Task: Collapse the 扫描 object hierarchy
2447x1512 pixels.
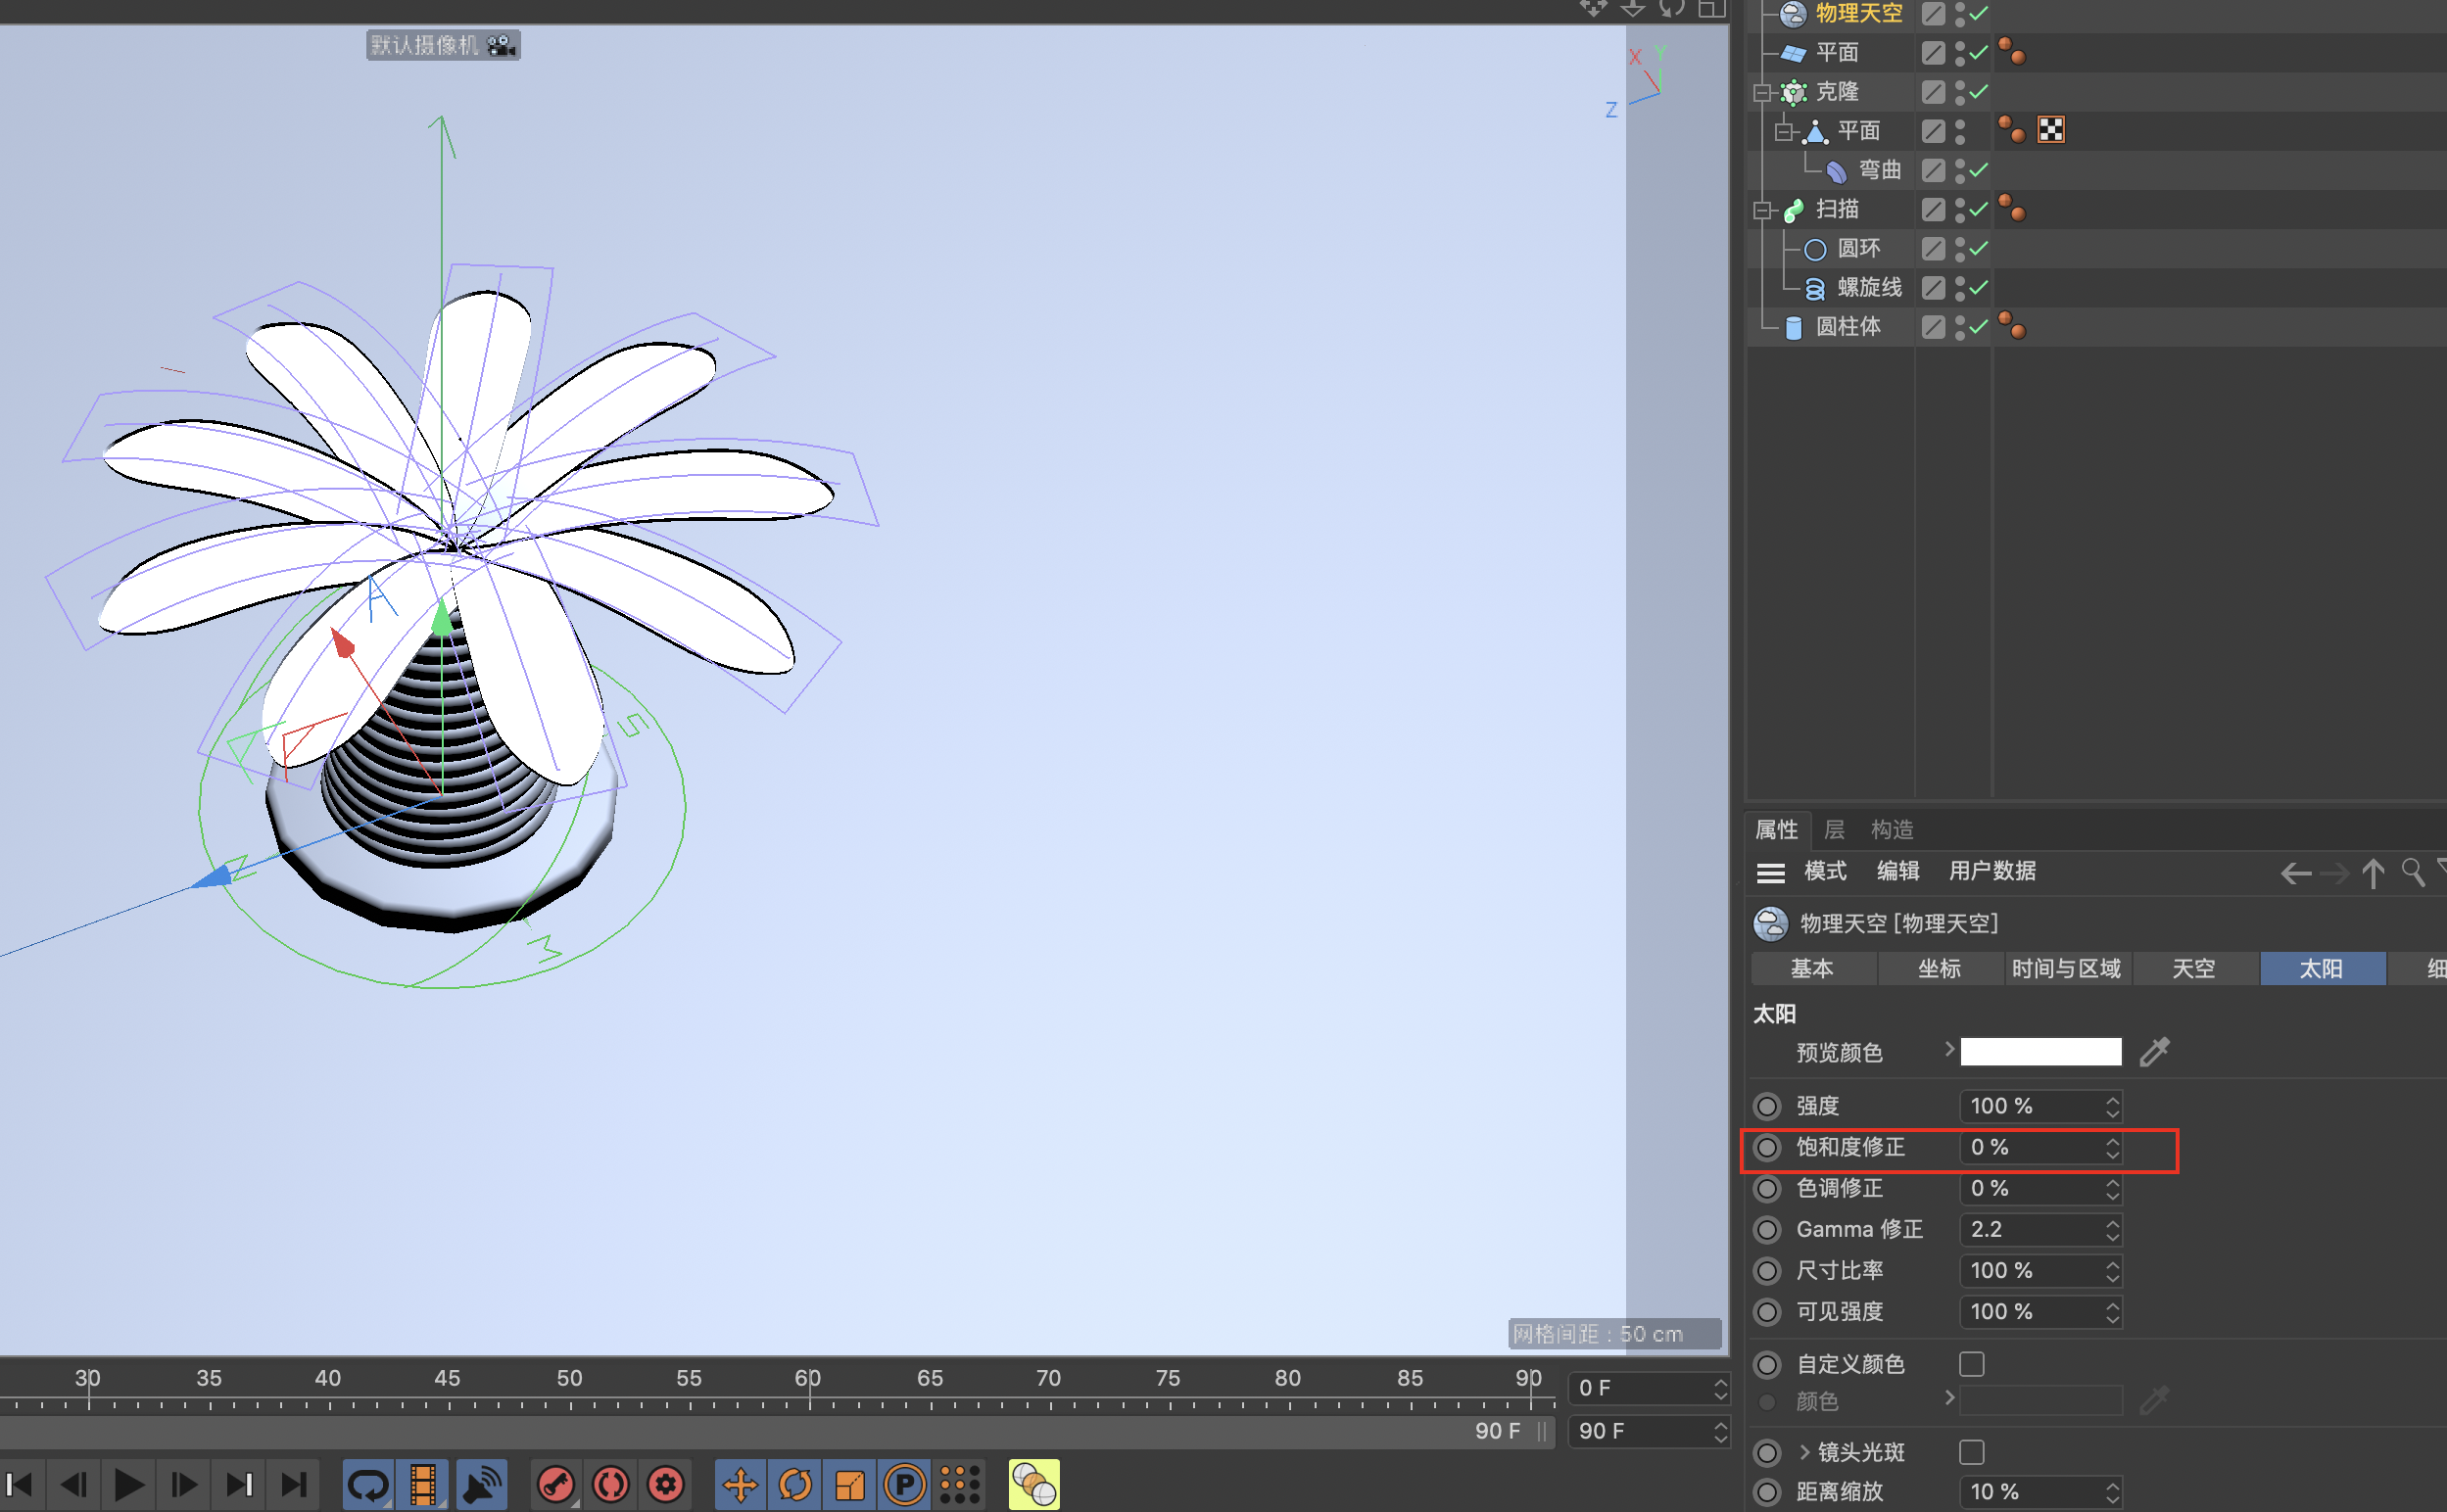Action: (1762, 210)
